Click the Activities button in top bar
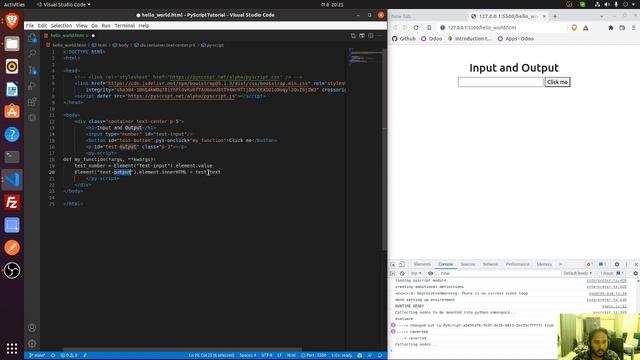The height and width of the screenshot is (360, 640). [14, 4]
